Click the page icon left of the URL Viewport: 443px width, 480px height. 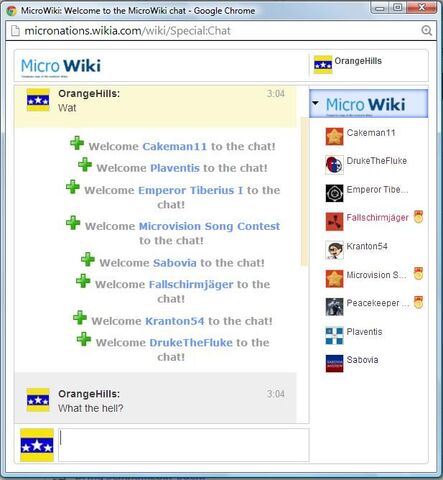(x=15, y=31)
